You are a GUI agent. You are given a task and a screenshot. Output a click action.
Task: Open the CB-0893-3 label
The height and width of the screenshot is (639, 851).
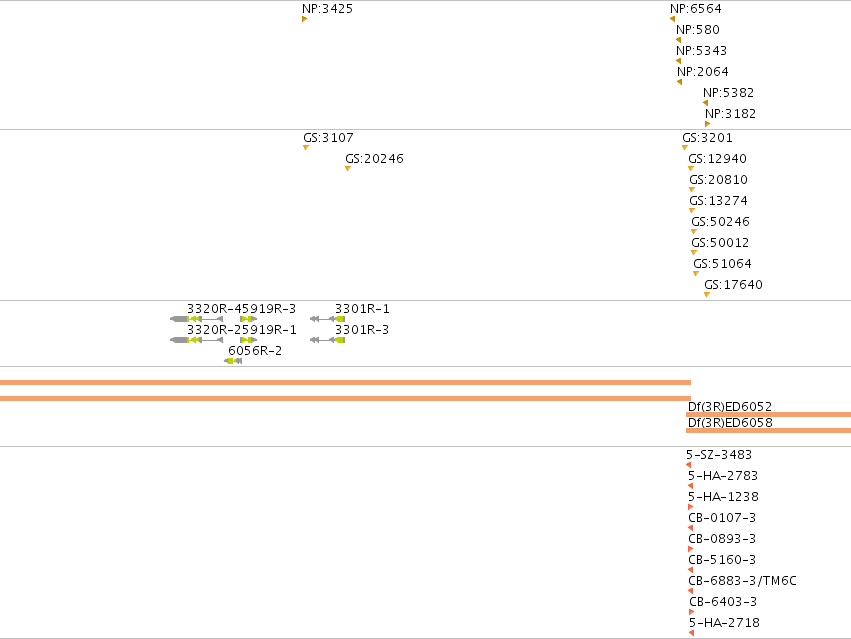(722, 539)
